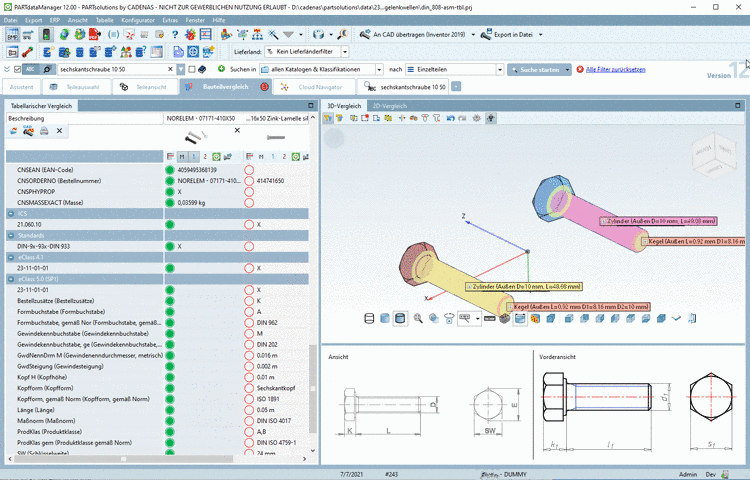Open the Cloud Navigator tab
The image size is (750, 480).
(315, 87)
